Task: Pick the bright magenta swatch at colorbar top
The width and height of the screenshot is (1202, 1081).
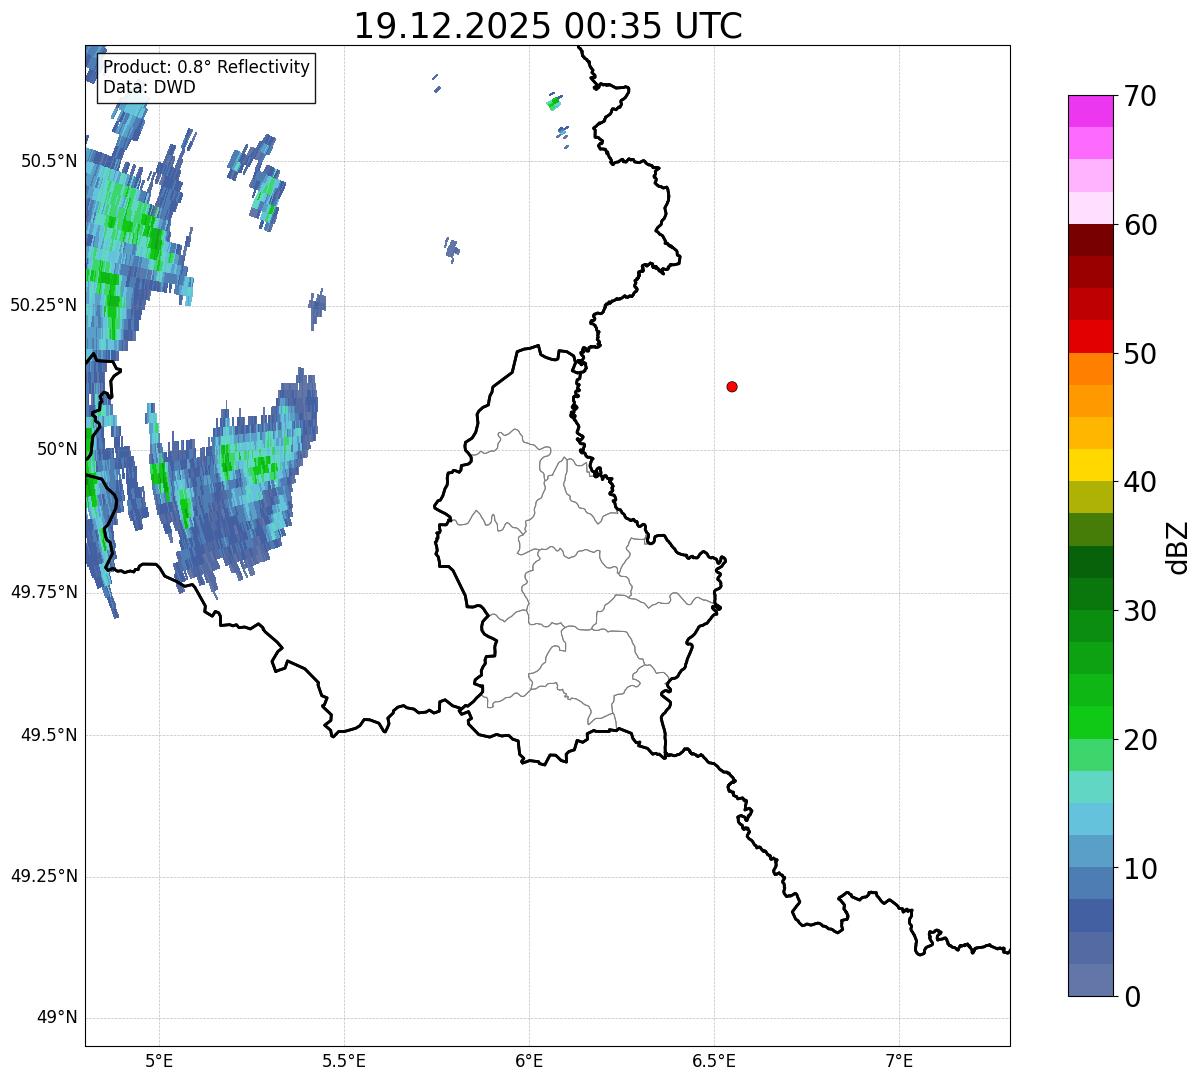Action: (1091, 111)
